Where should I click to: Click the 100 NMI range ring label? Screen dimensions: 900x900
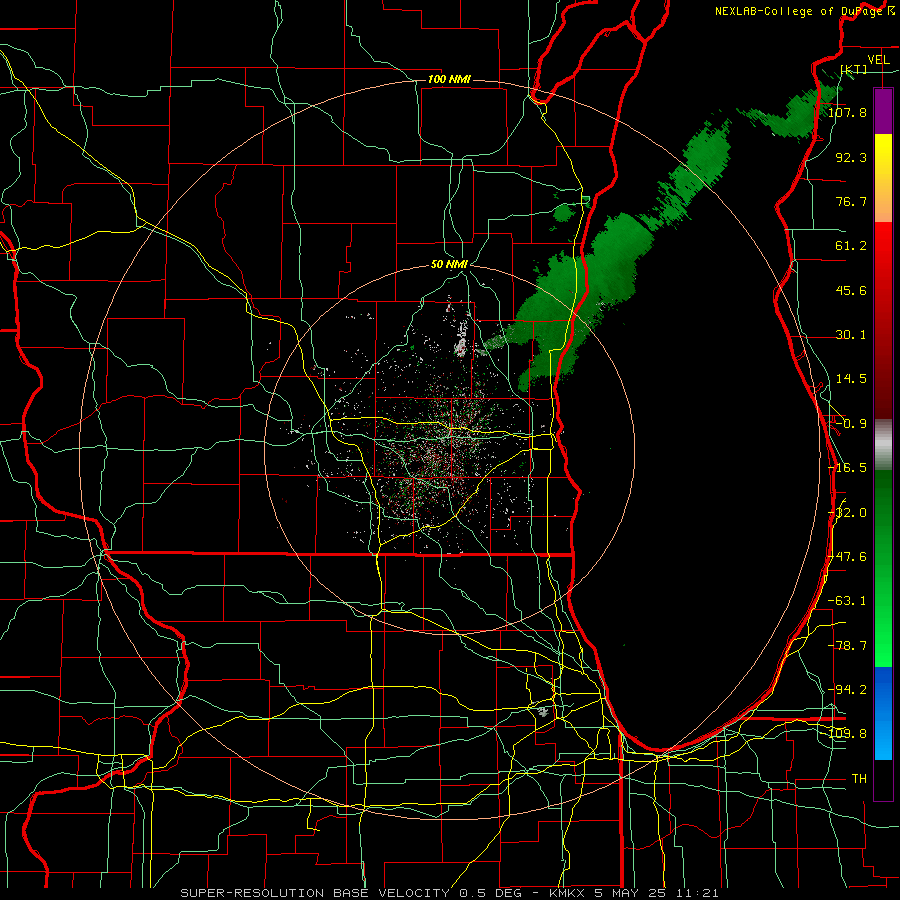pos(449,79)
